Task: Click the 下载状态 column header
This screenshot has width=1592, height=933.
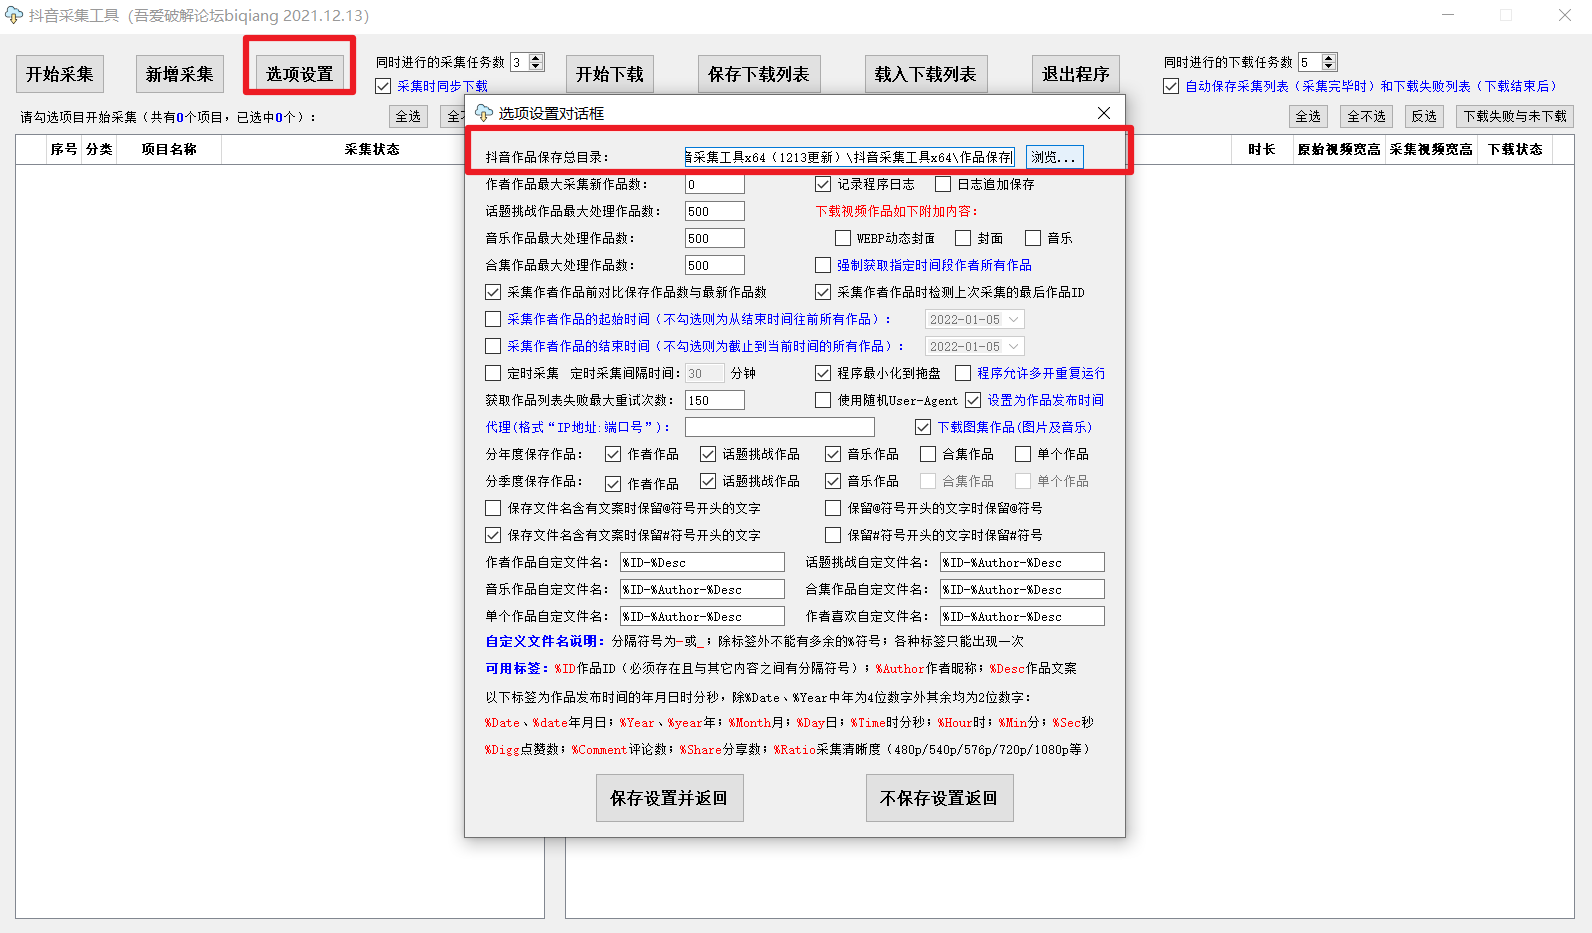Action: (1515, 149)
